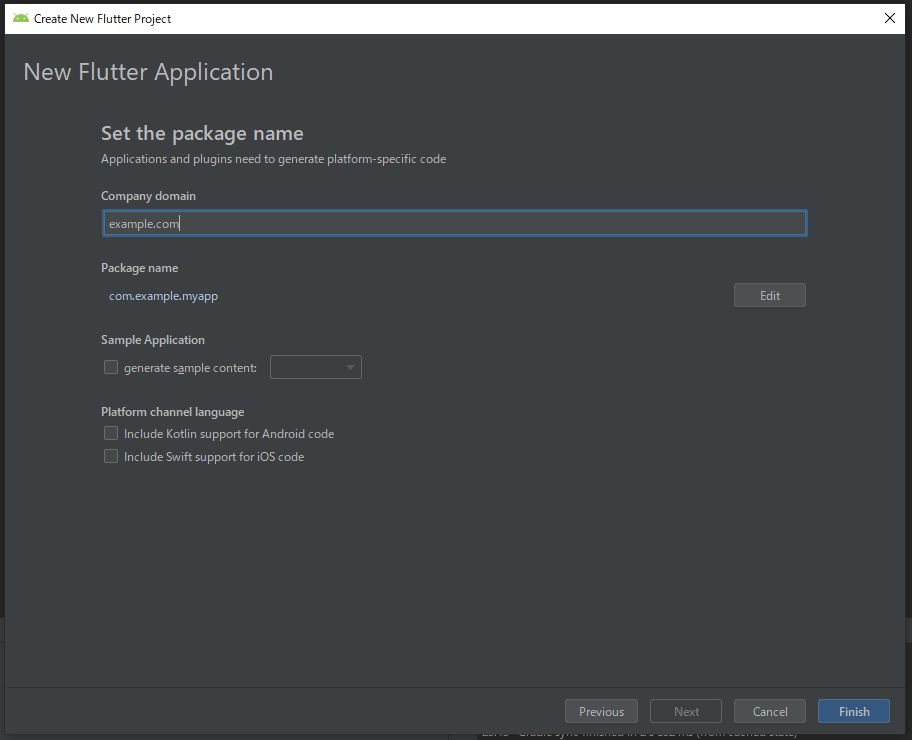Click the New Flutter Application header
912x740 pixels.
pyautogui.click(x=148, y=72)
